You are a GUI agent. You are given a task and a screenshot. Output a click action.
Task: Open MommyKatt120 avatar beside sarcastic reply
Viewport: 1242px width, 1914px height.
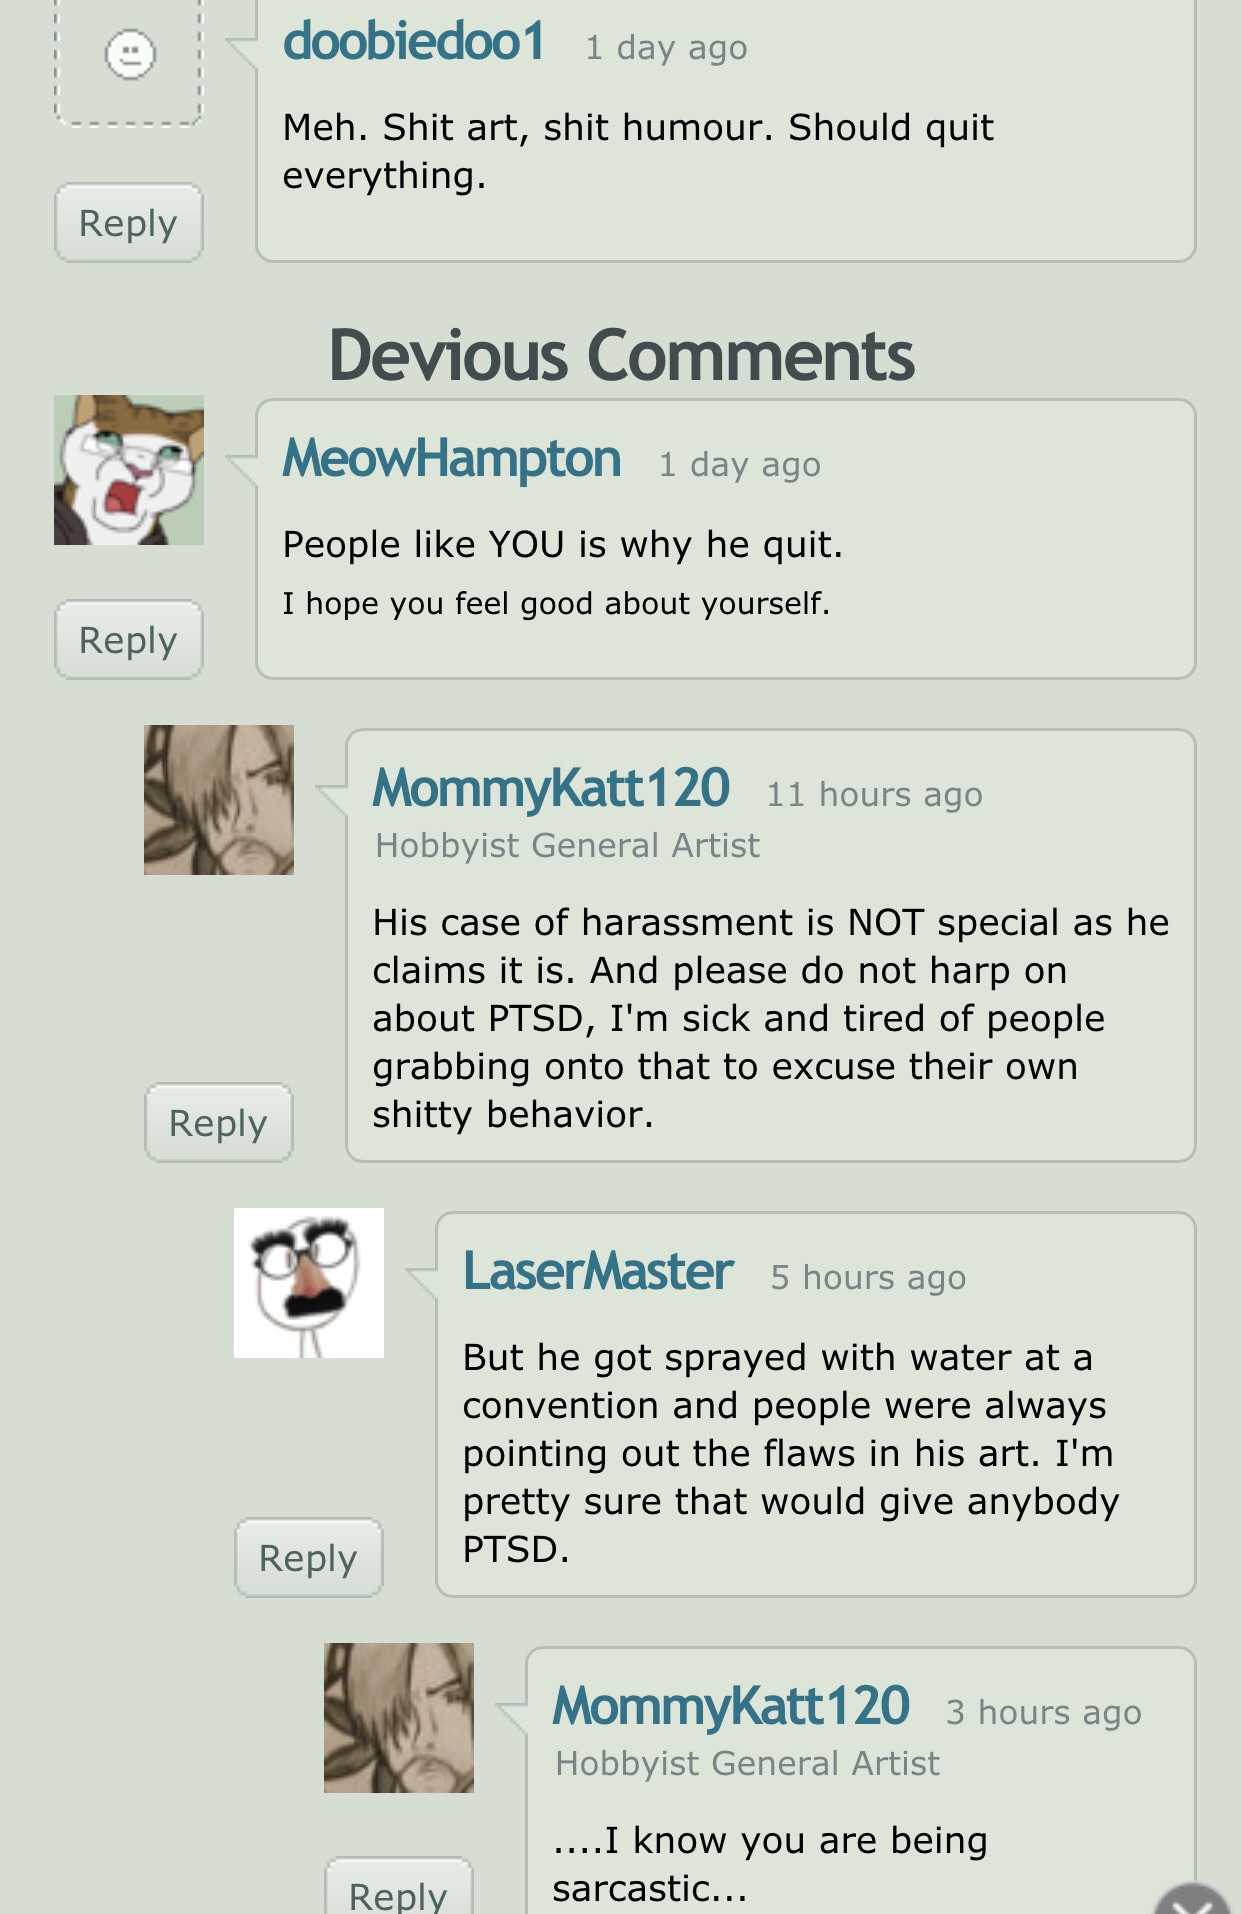tap(399, 1718)
